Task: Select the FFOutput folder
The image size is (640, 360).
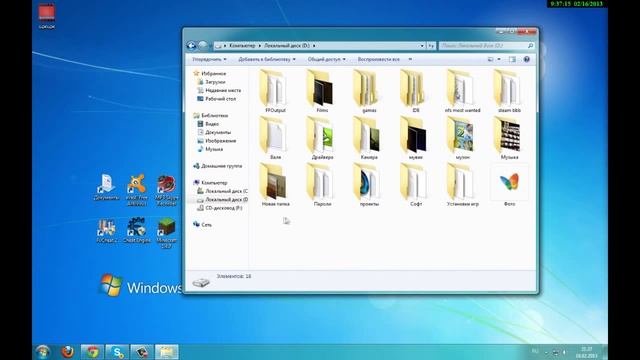Action: tap(275, 91)
